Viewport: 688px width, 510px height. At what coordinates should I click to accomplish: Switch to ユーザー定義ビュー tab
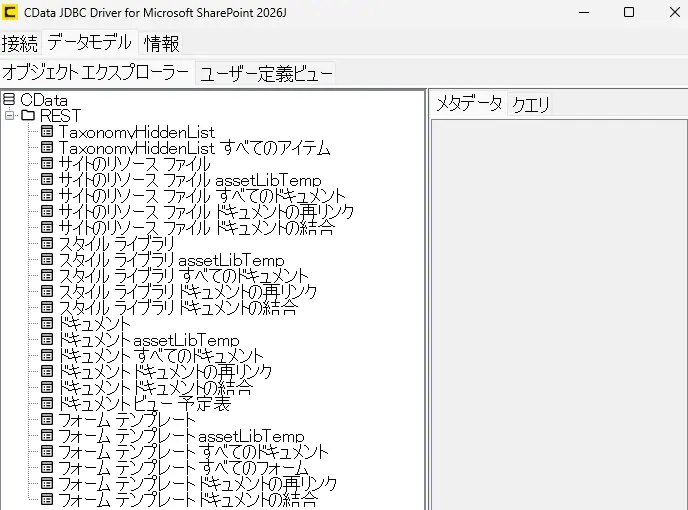point(266,74)
